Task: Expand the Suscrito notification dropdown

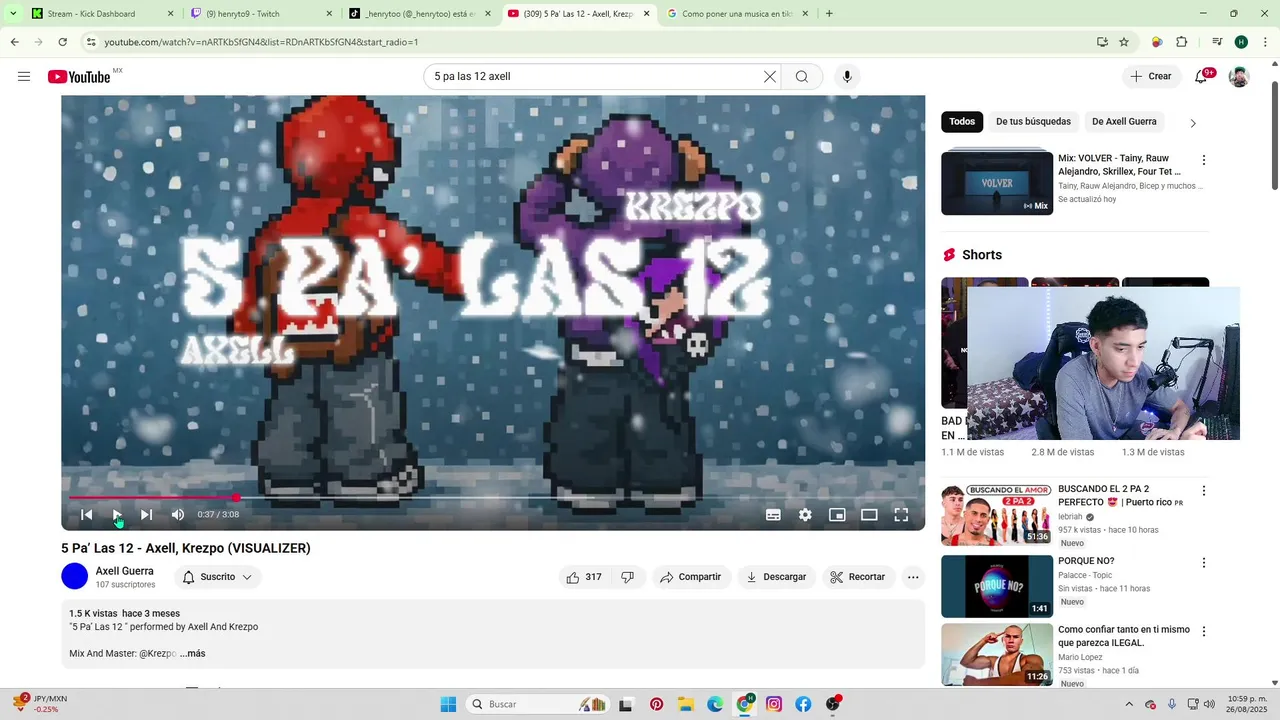Action: coord(218,577)
